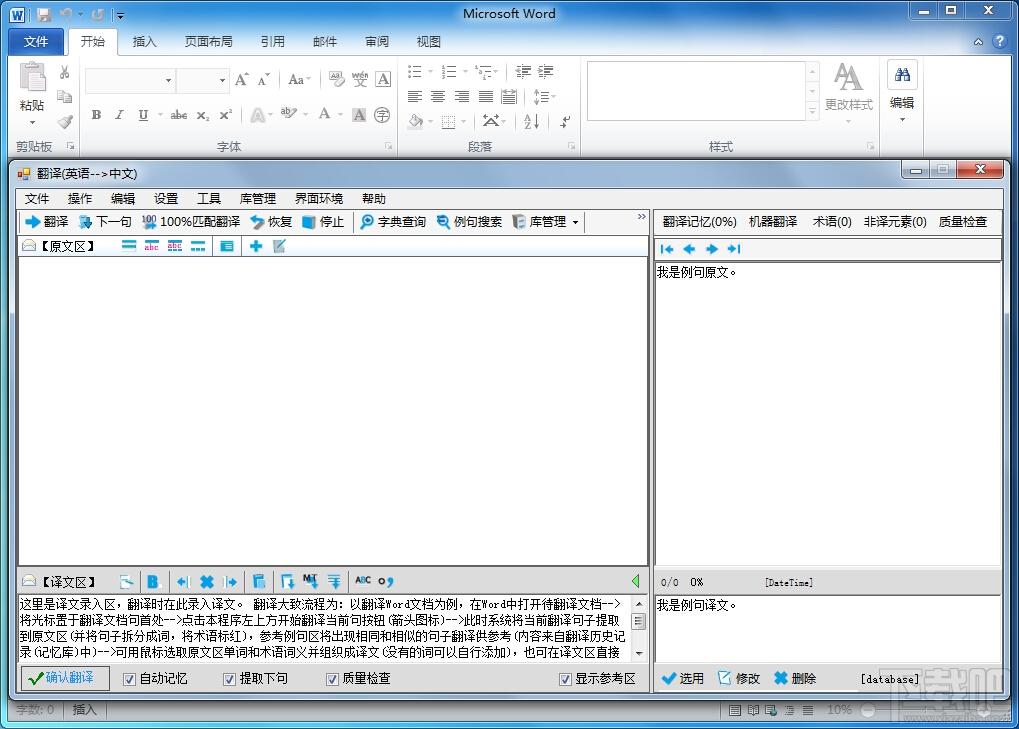Image resolution: width=1019 pixels, height=729 pixels.
Task: Toggle the 提取下句 checkbox
Action: (x=229, y=679)
